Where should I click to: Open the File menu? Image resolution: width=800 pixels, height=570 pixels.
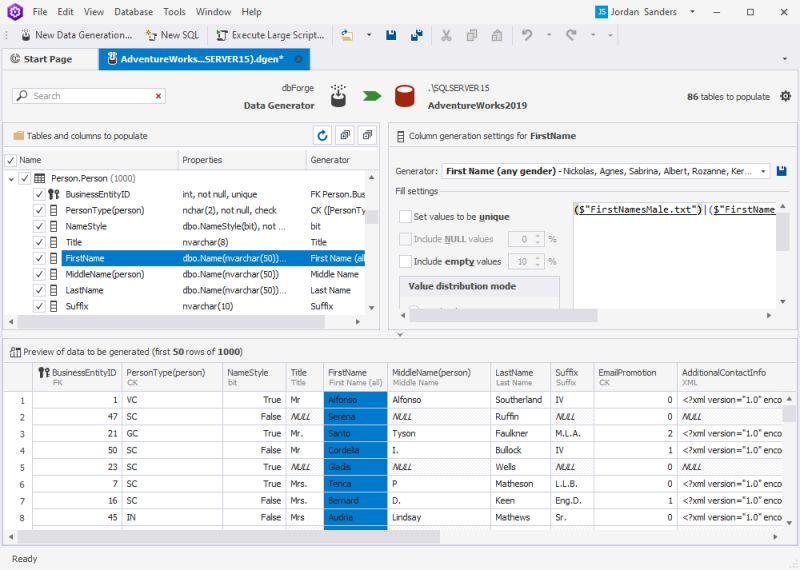pos(40,12)
